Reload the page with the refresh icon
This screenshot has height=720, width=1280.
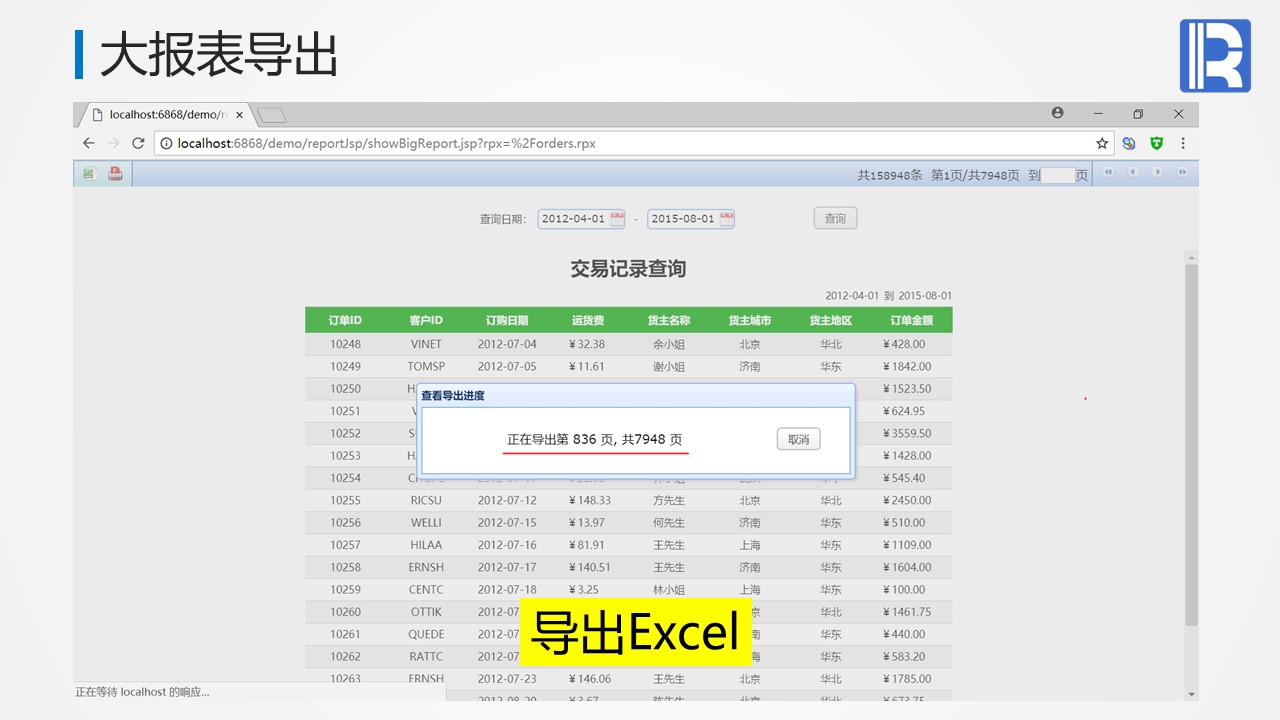tap(138, 143)
